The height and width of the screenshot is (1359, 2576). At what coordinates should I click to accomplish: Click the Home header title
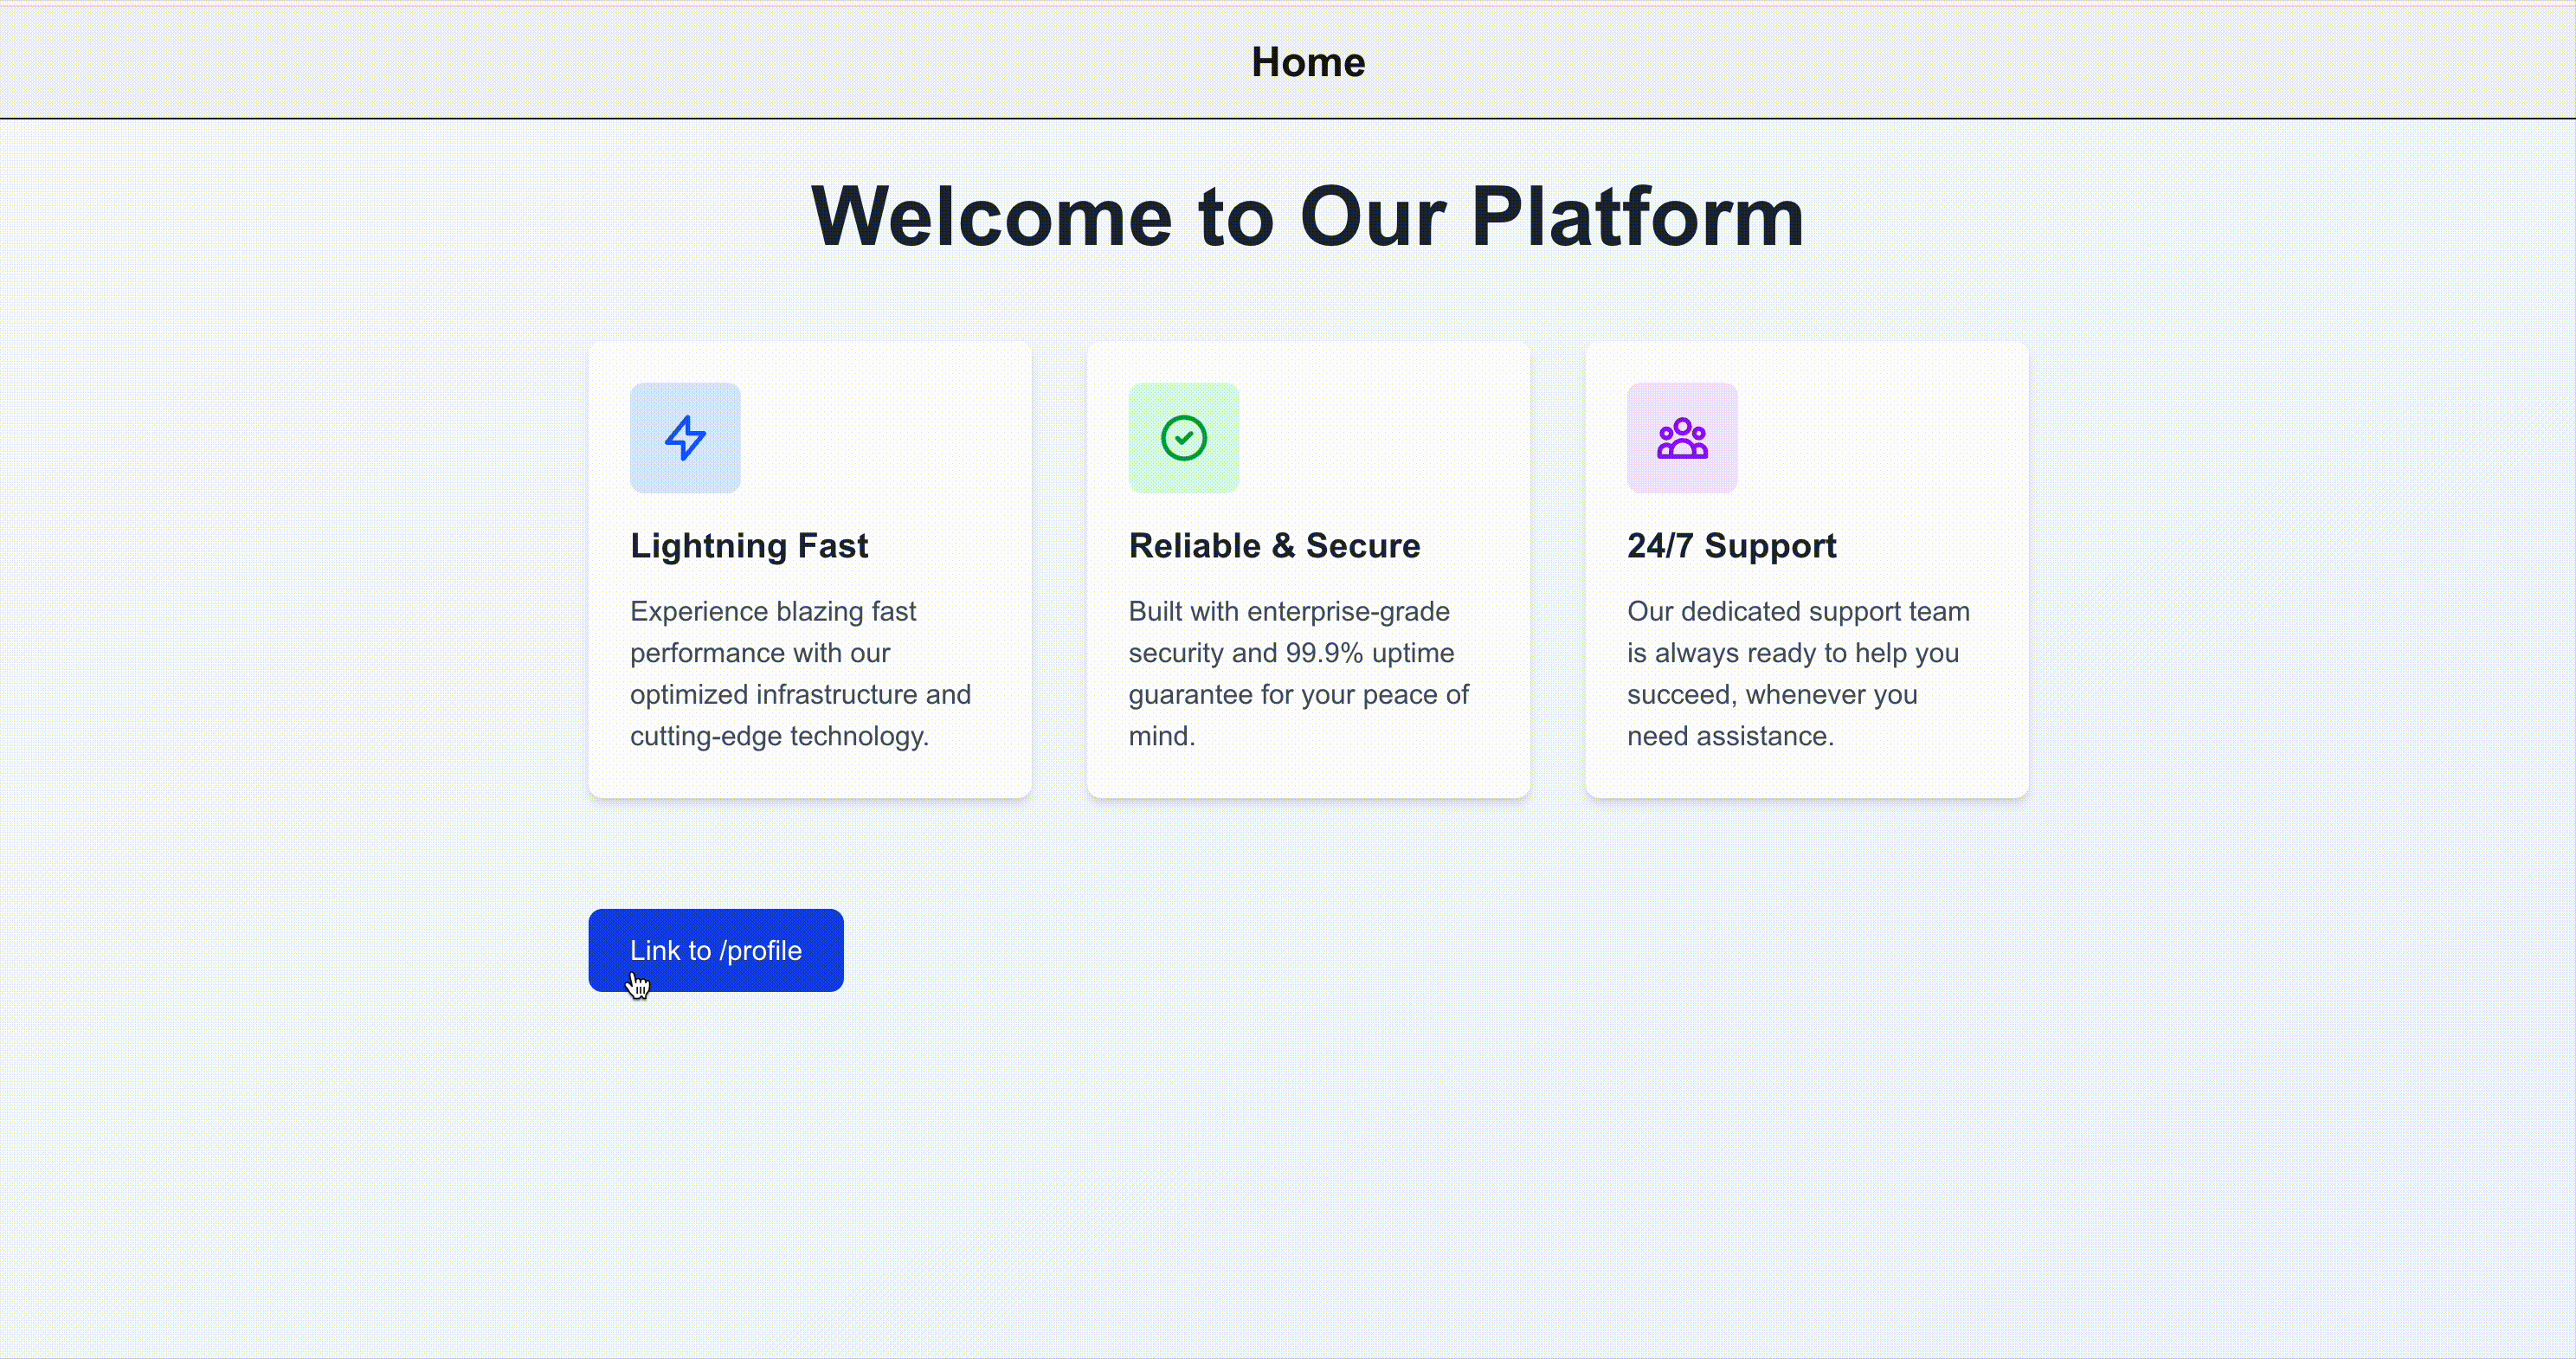point(1308,62)
